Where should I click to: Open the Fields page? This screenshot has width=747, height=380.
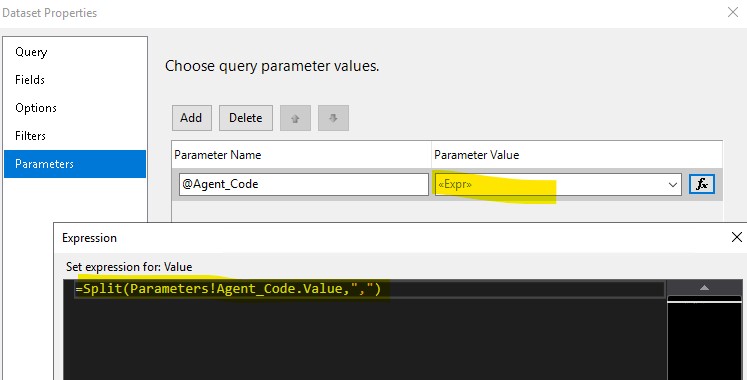(x=30, y=80)
